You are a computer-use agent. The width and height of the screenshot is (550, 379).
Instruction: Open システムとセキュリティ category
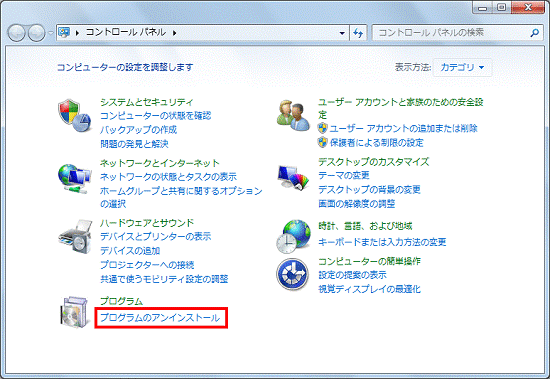click(147, 102)
